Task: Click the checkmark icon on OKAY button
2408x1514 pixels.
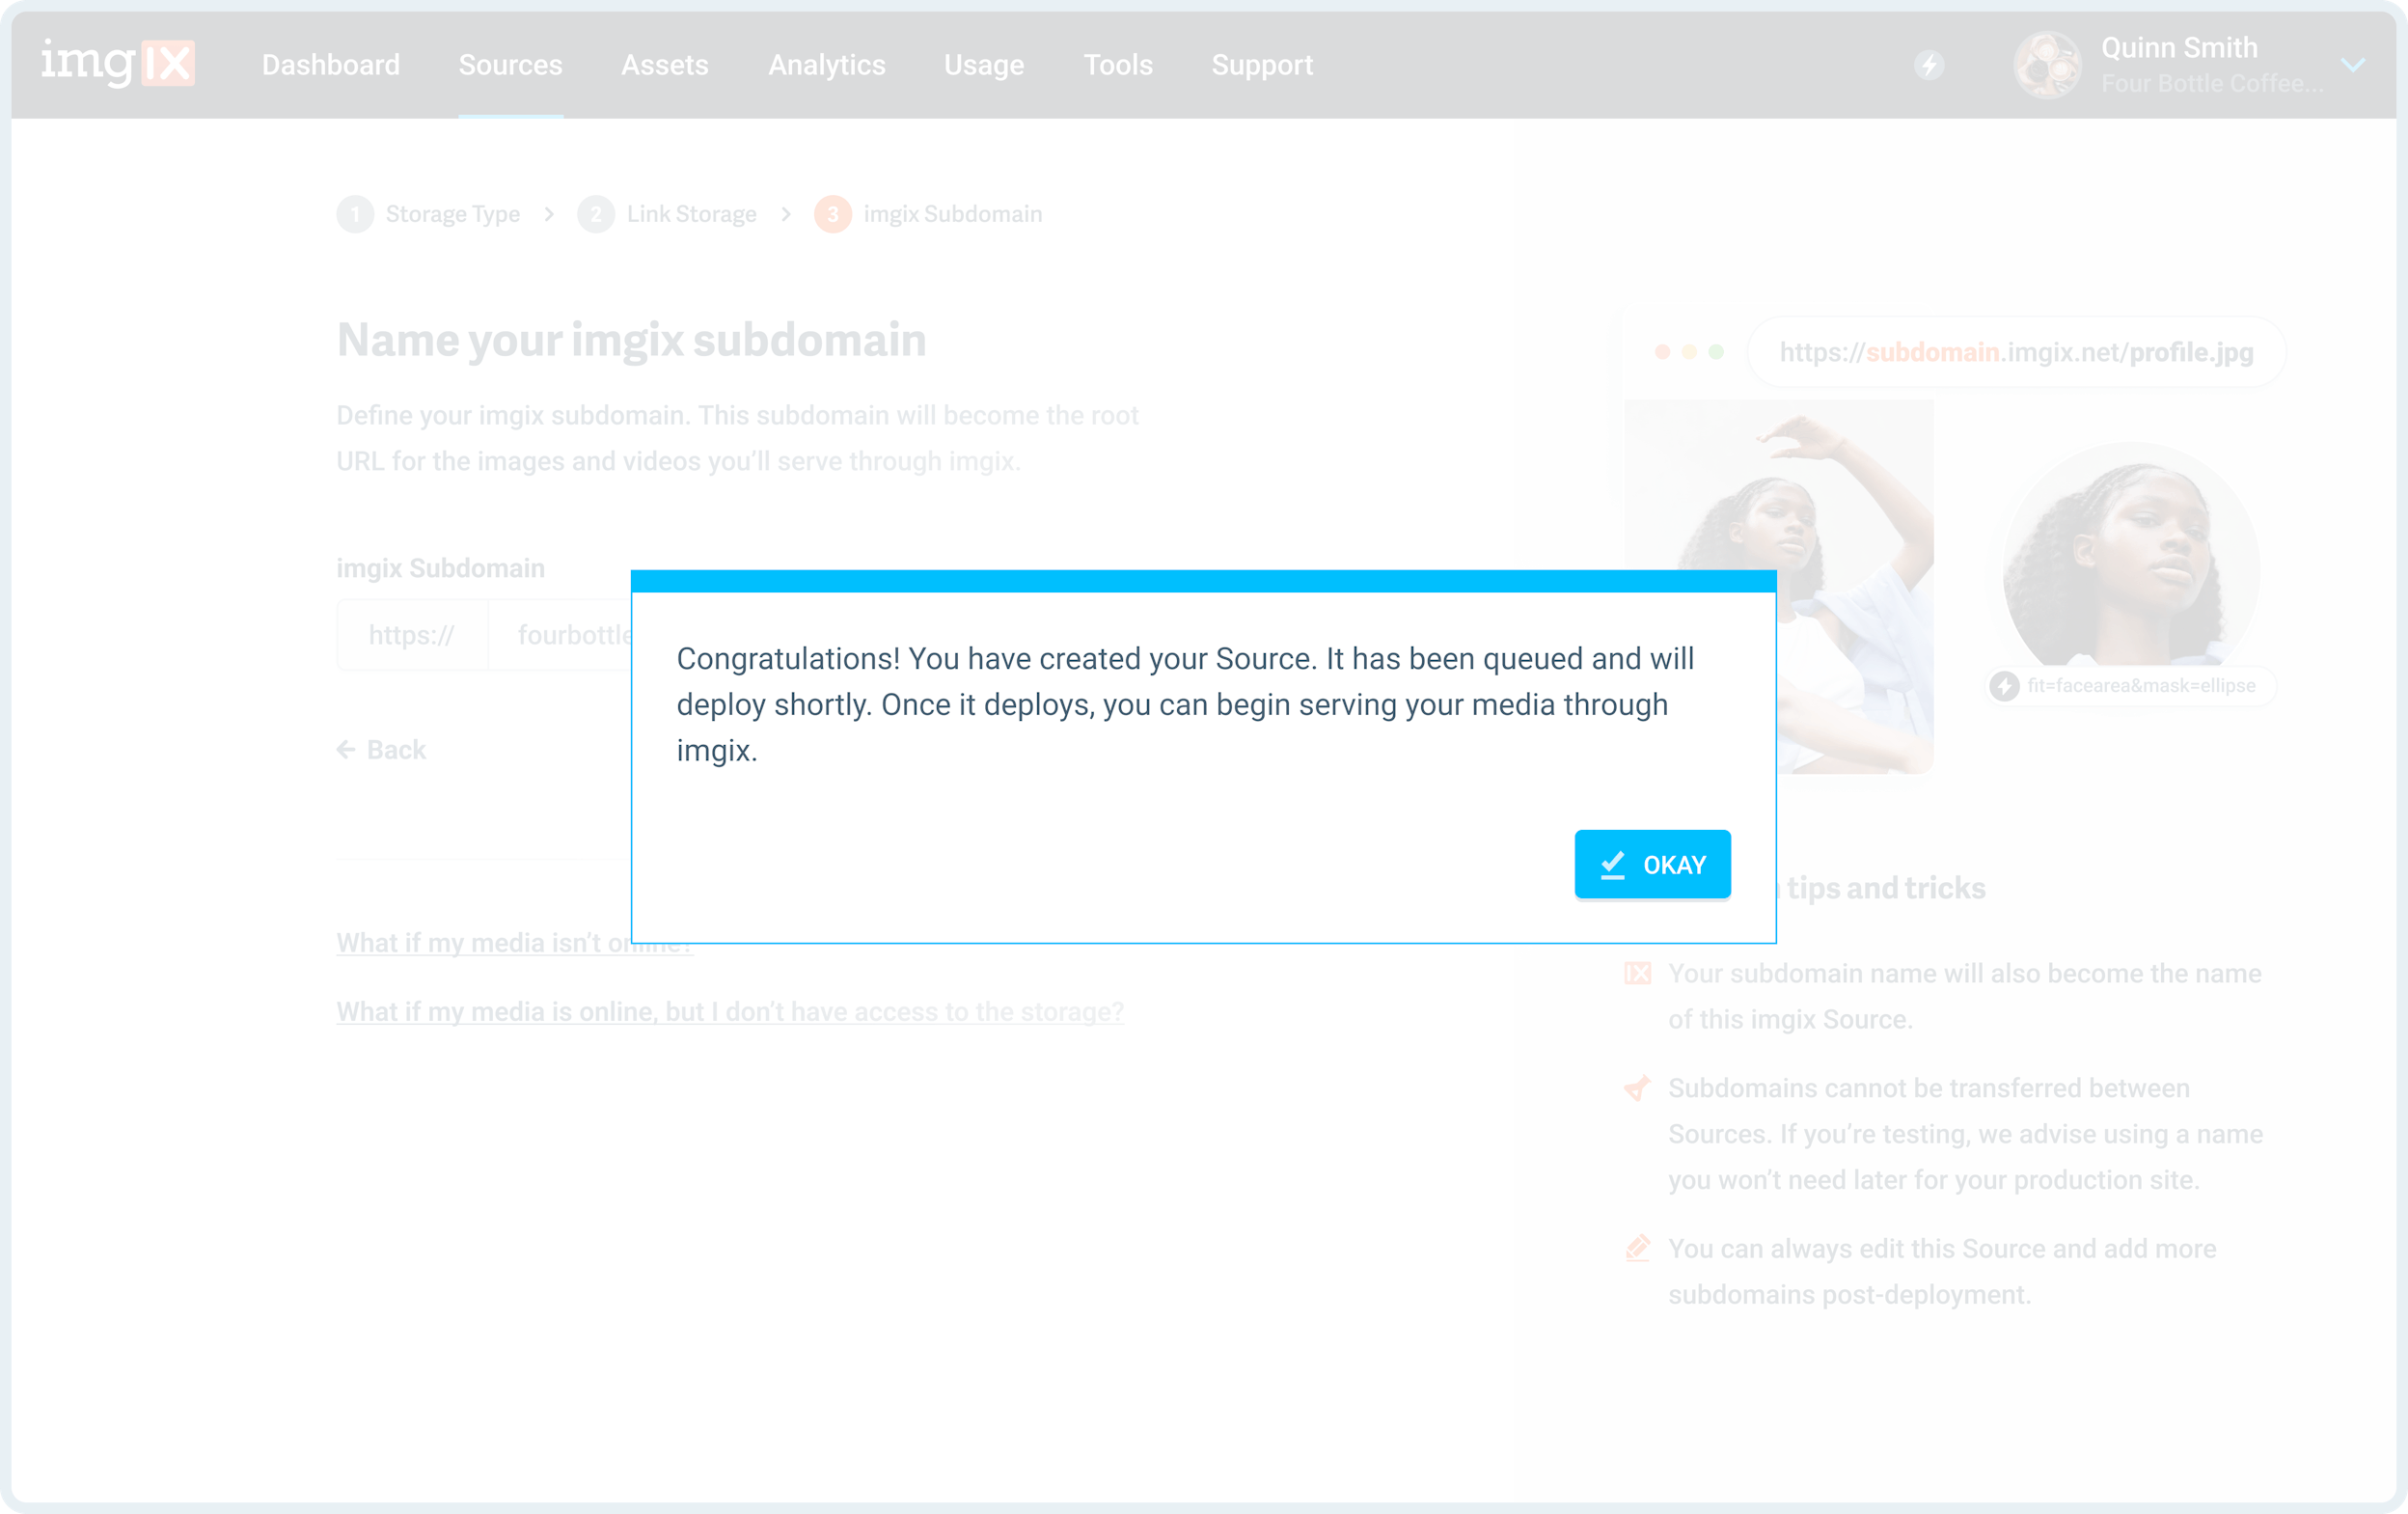Action: click(1611, 864)
